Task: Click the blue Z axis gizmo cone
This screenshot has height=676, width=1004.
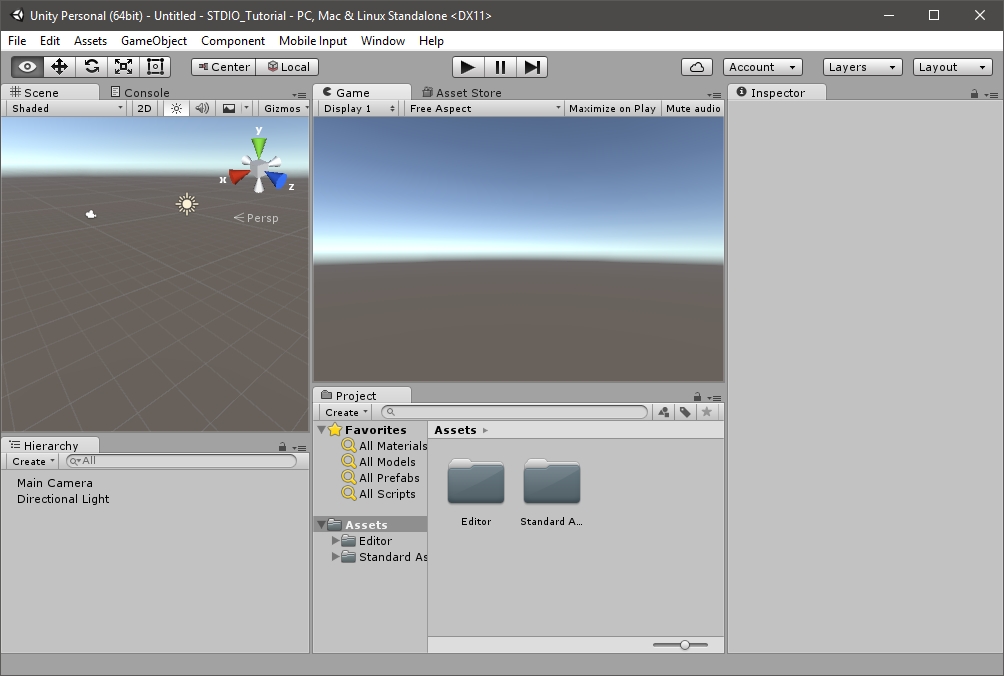Action: point(277,179)
